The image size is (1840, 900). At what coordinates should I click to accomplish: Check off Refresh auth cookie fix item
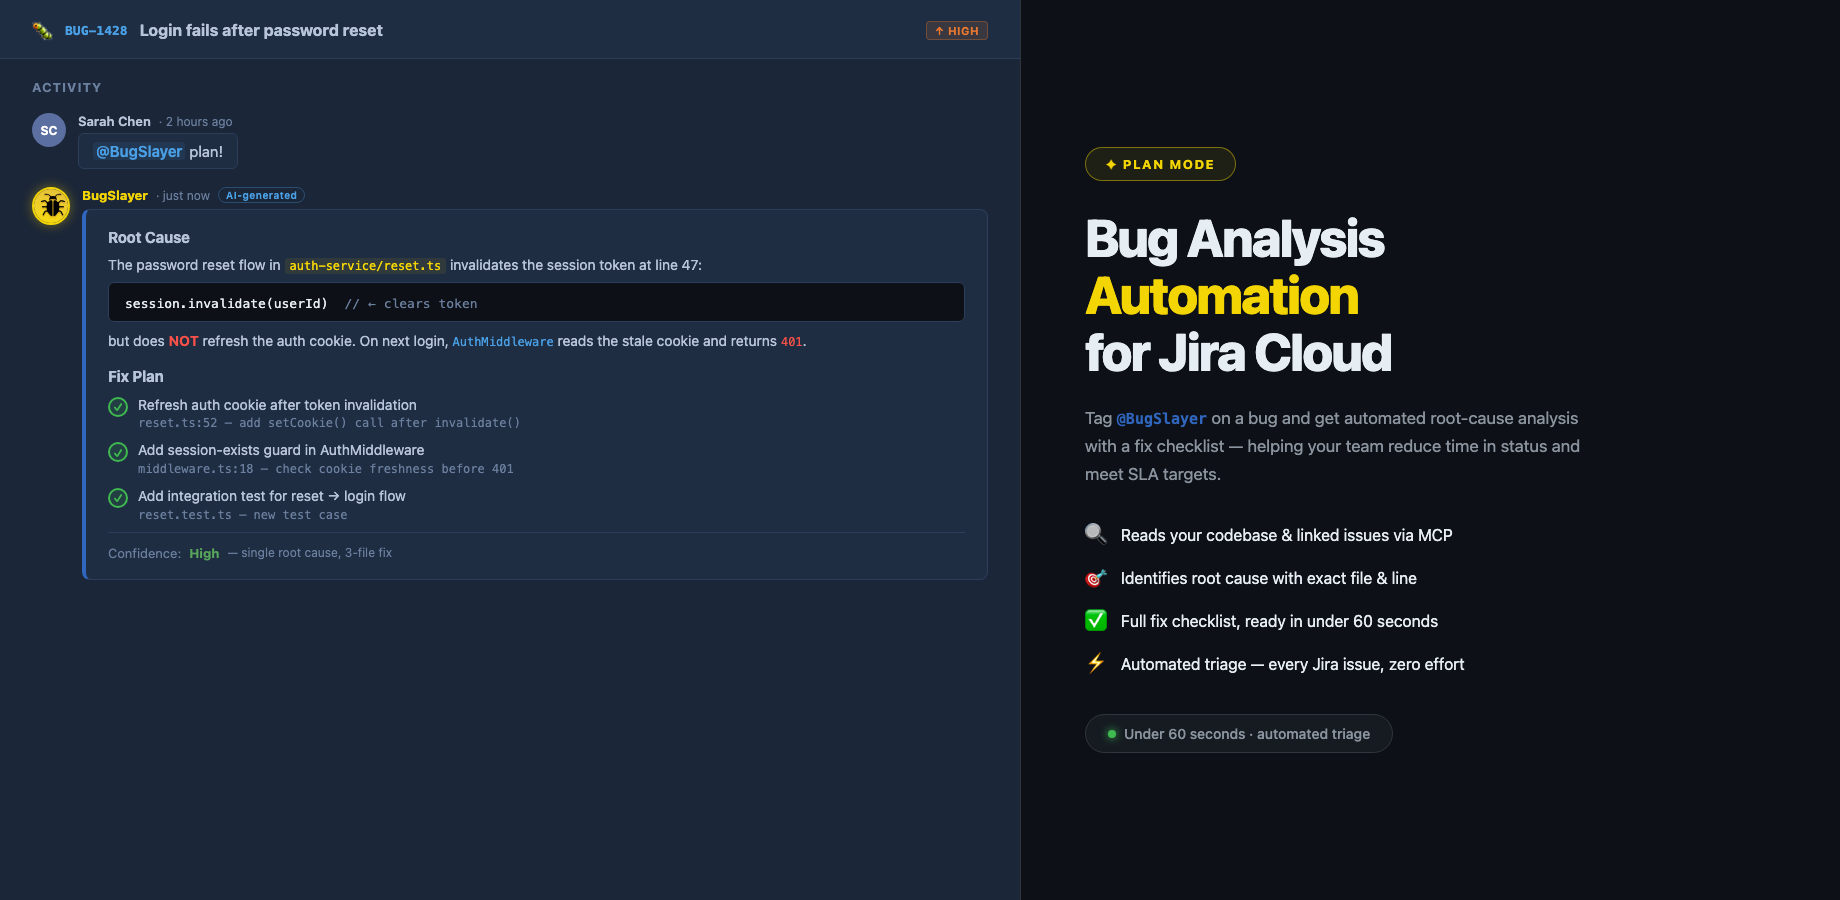[117, 407]
